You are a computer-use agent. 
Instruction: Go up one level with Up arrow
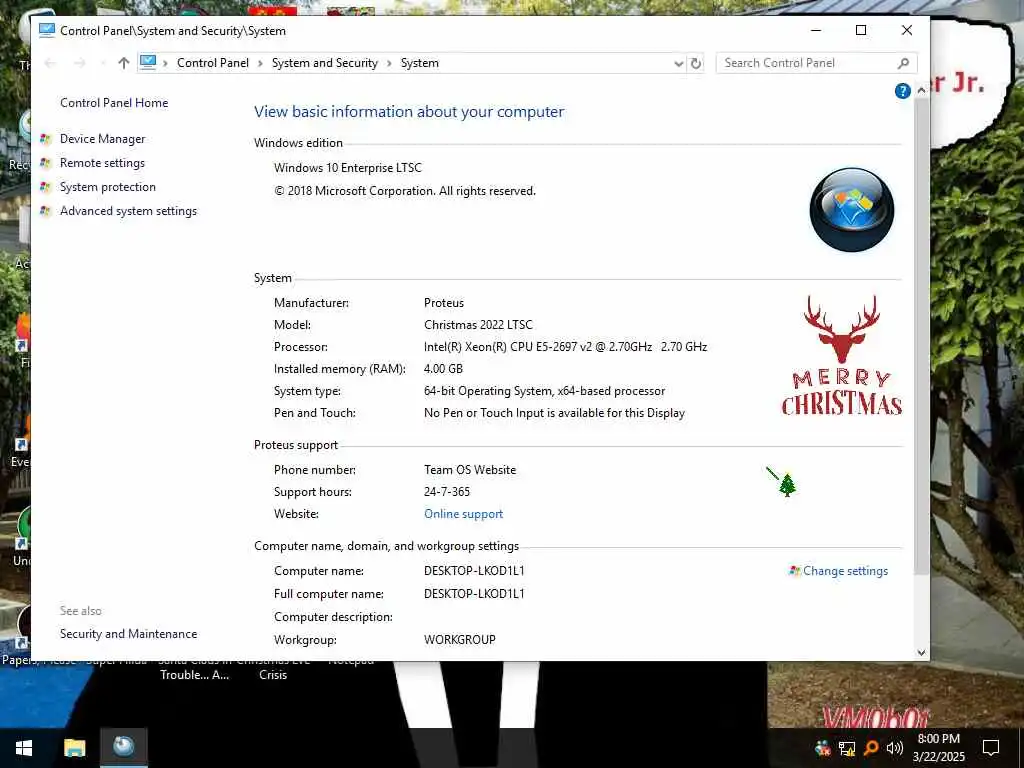pos(123,63)
